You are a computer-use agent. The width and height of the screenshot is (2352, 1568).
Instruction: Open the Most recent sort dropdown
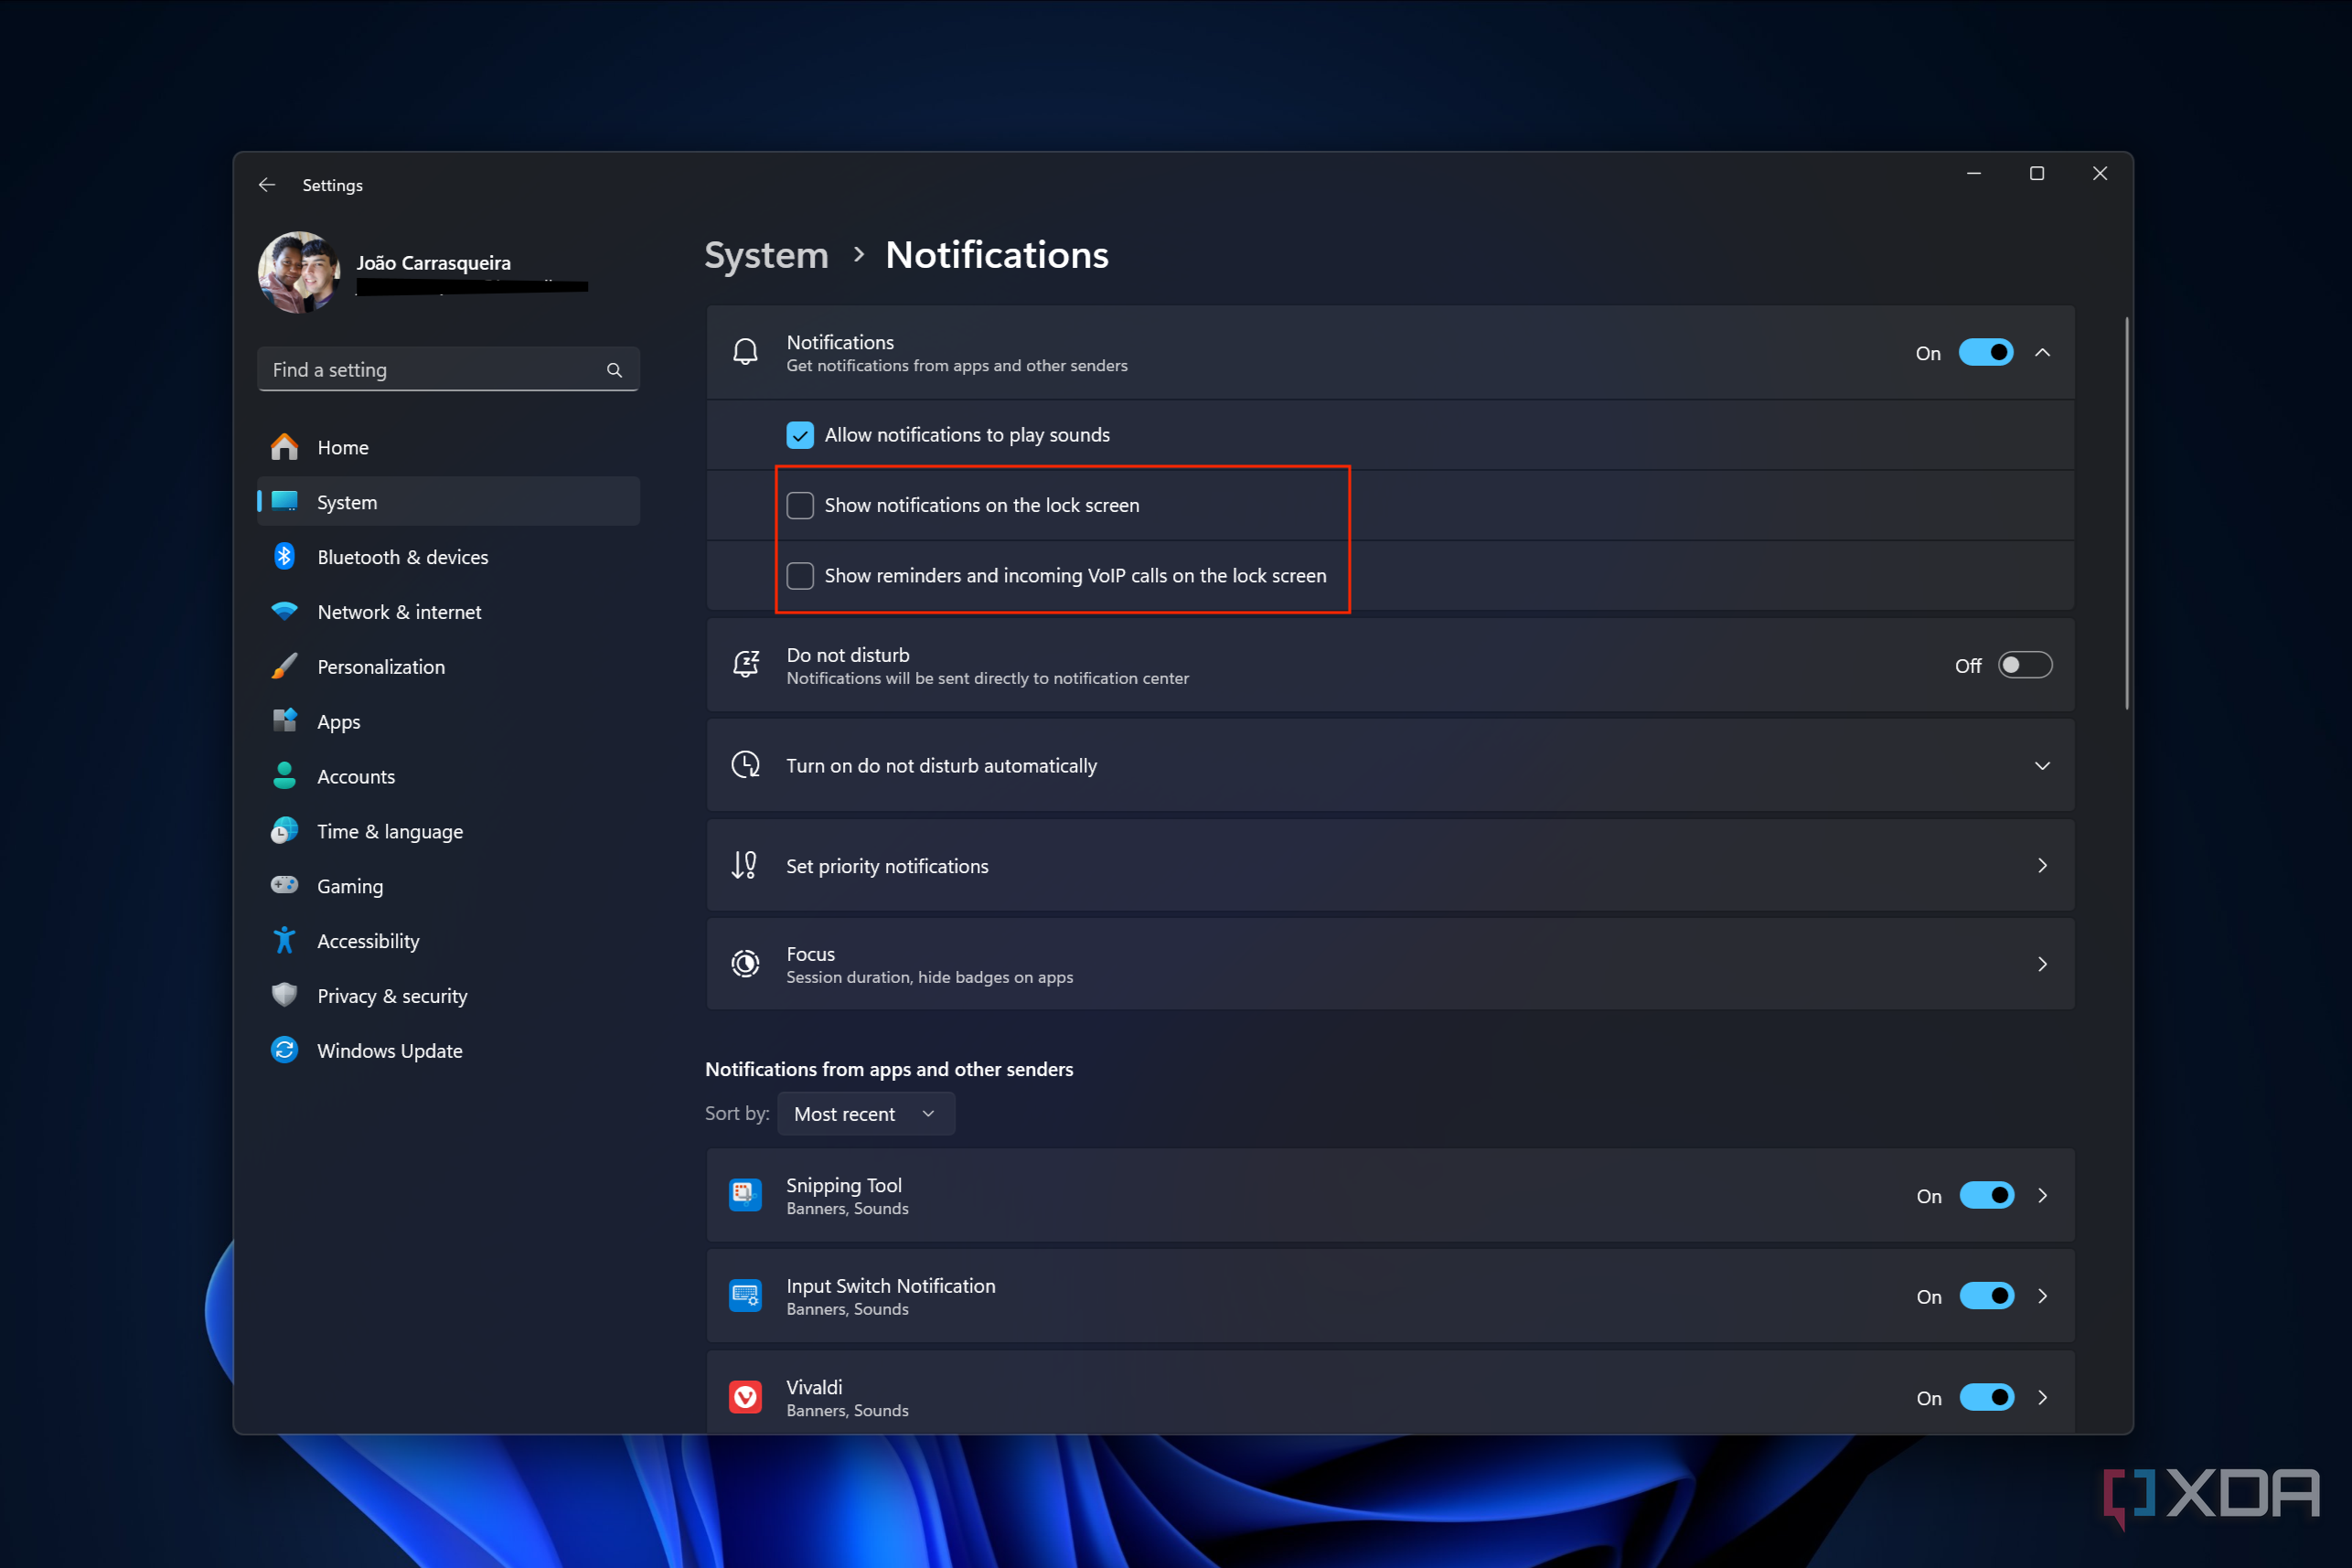pos(865,1114)
